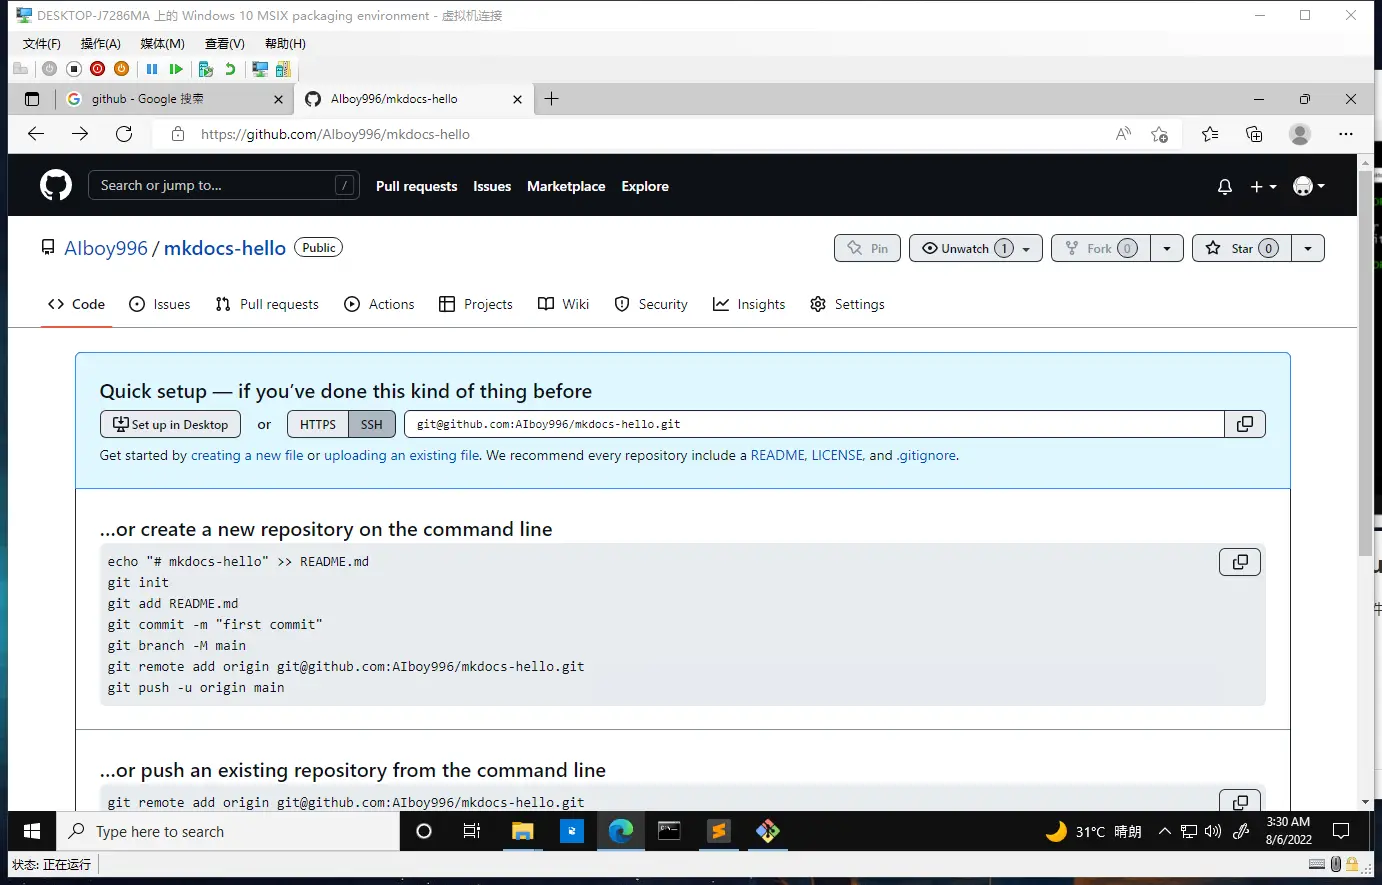The image size is (1382, 885).
Task: Switch clone URL to HTTPS
Action: (x=318, y=424)
